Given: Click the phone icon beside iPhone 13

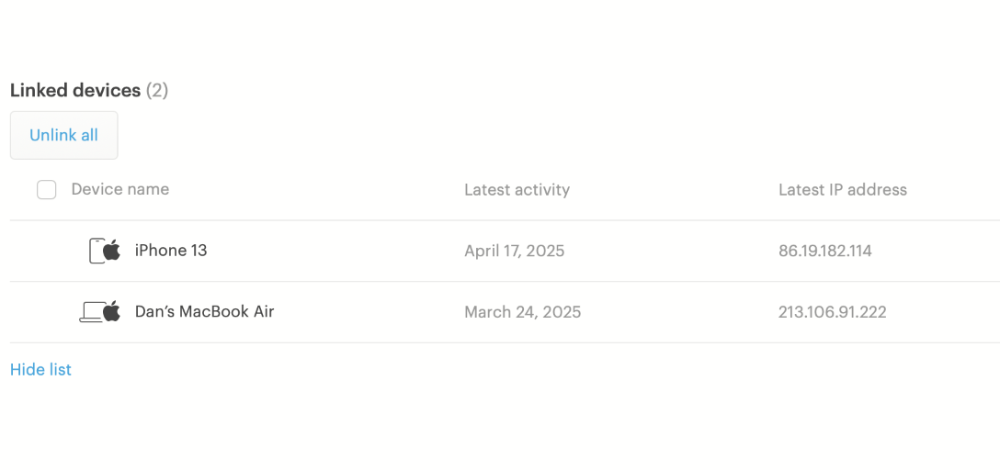Looking at the screenshot, I should point(96,251).
